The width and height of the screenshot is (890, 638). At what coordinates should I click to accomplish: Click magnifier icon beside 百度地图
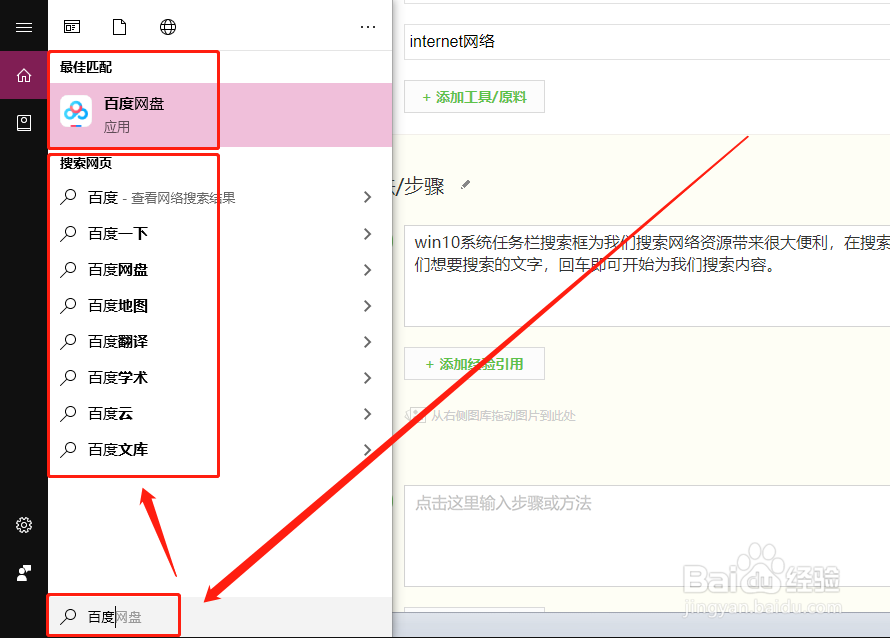(68, 305)
